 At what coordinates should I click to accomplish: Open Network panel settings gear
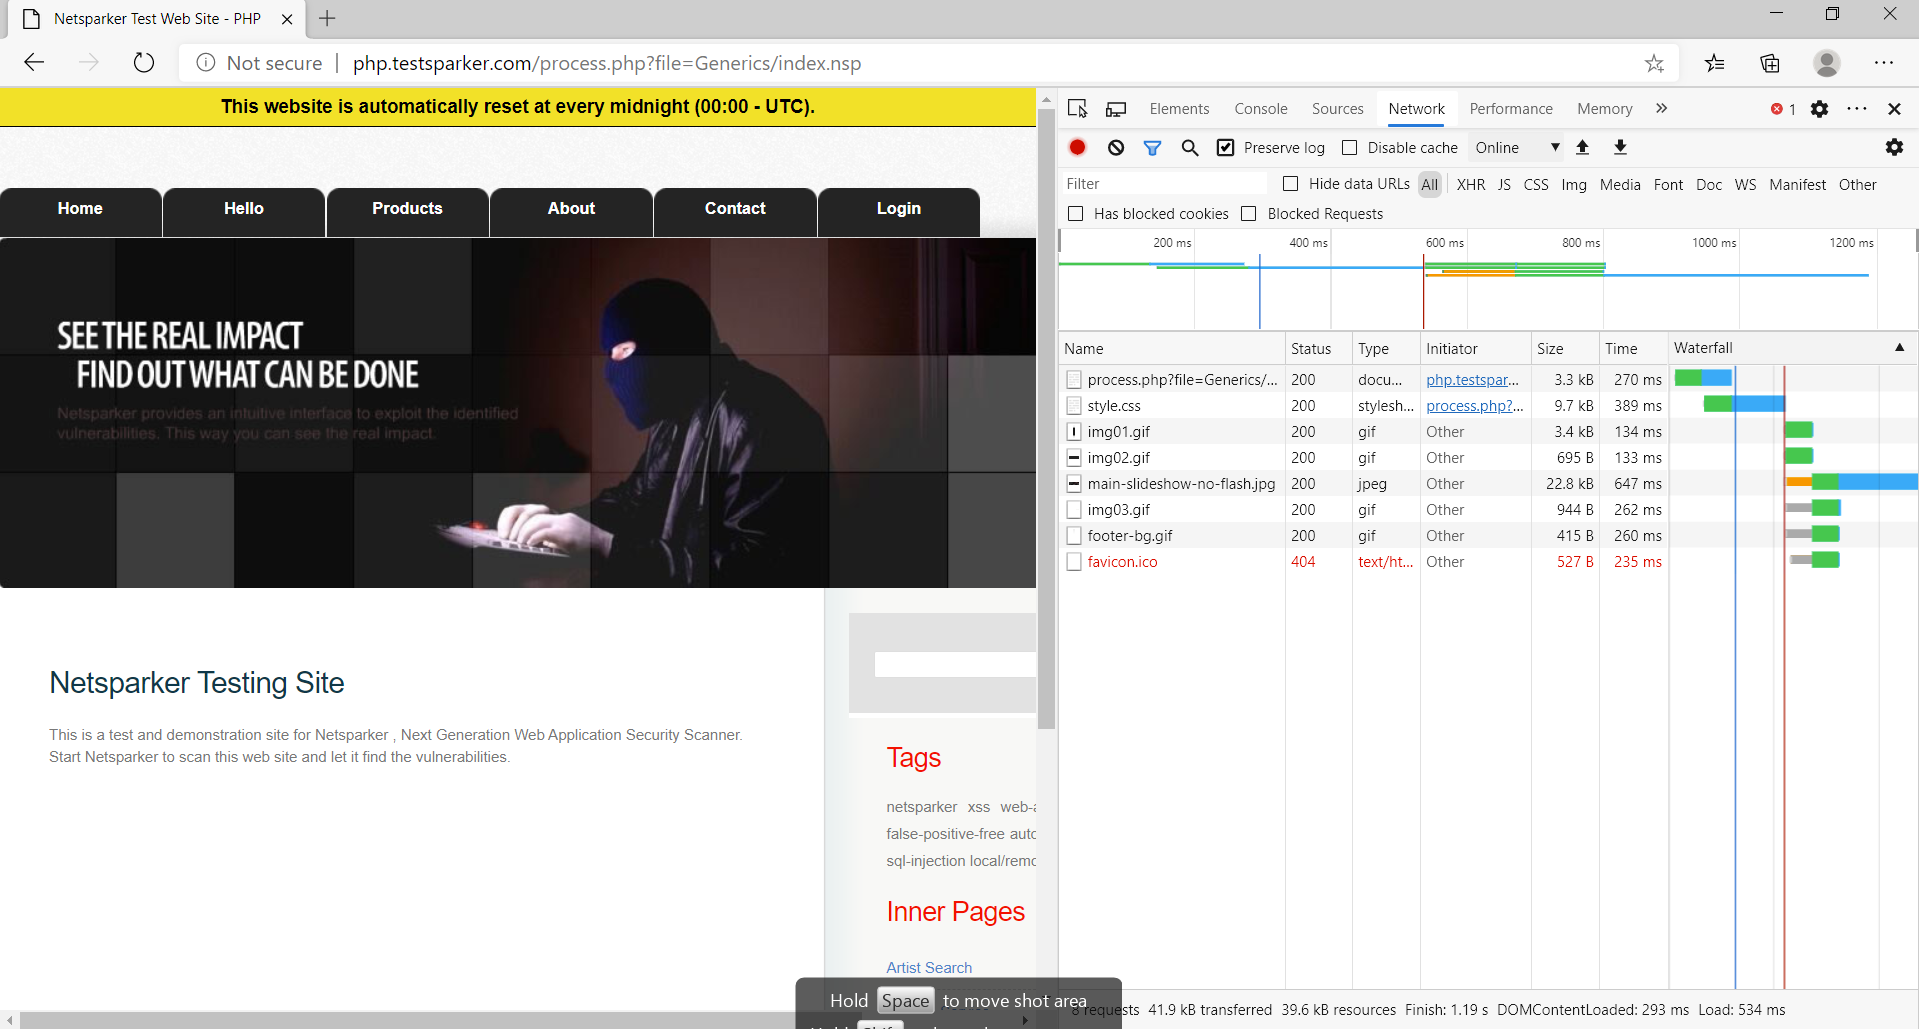(1894, 147)
